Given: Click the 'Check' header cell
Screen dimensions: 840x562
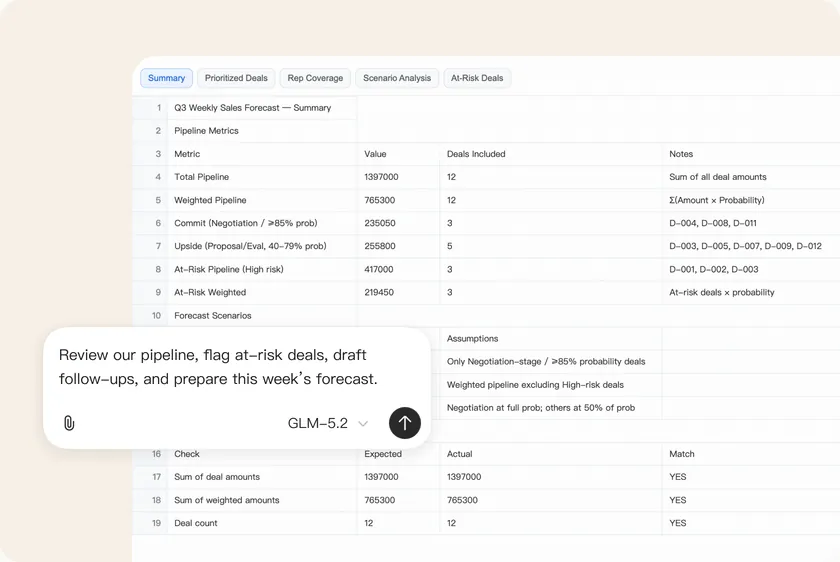Looking at the screenshot, I should (x=262, y=454).
